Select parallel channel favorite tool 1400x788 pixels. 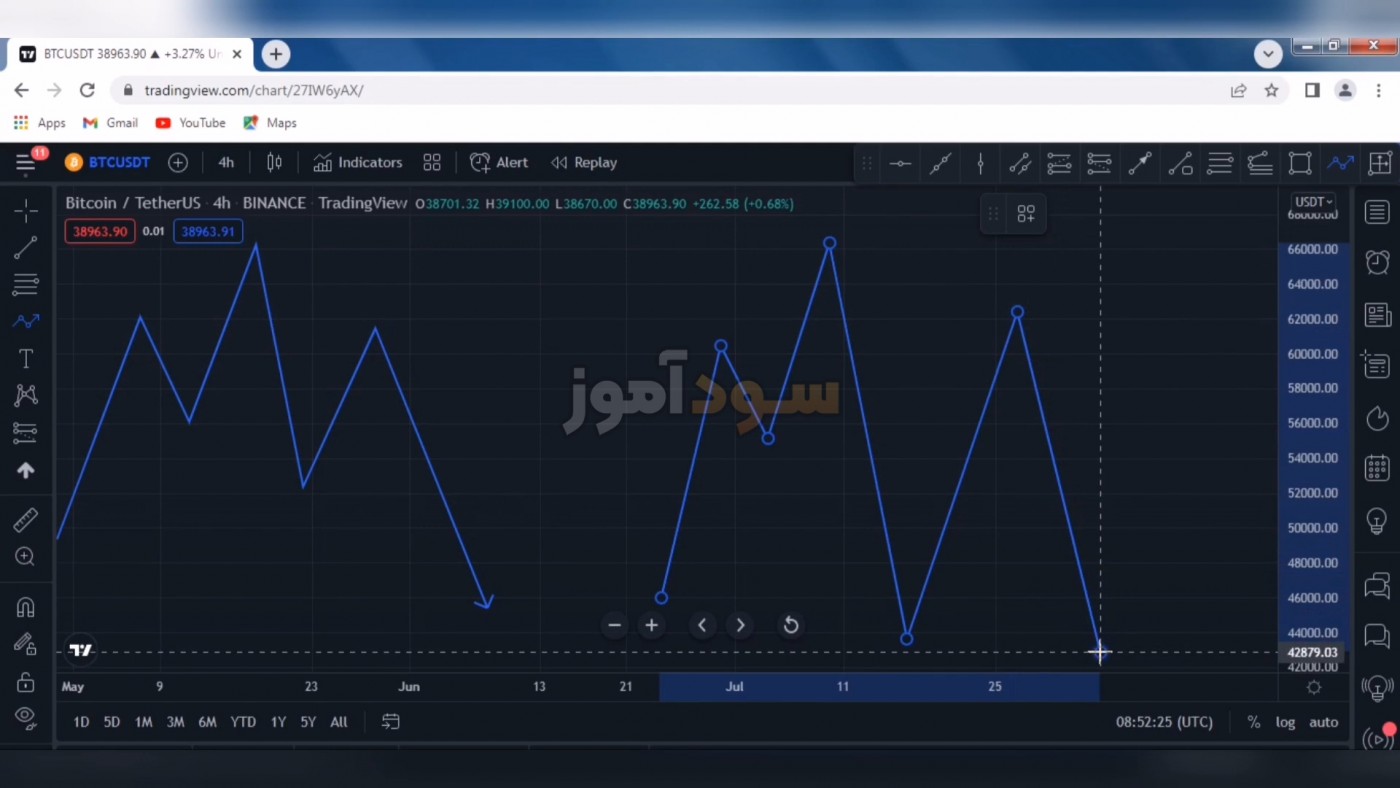(1020, 163)
